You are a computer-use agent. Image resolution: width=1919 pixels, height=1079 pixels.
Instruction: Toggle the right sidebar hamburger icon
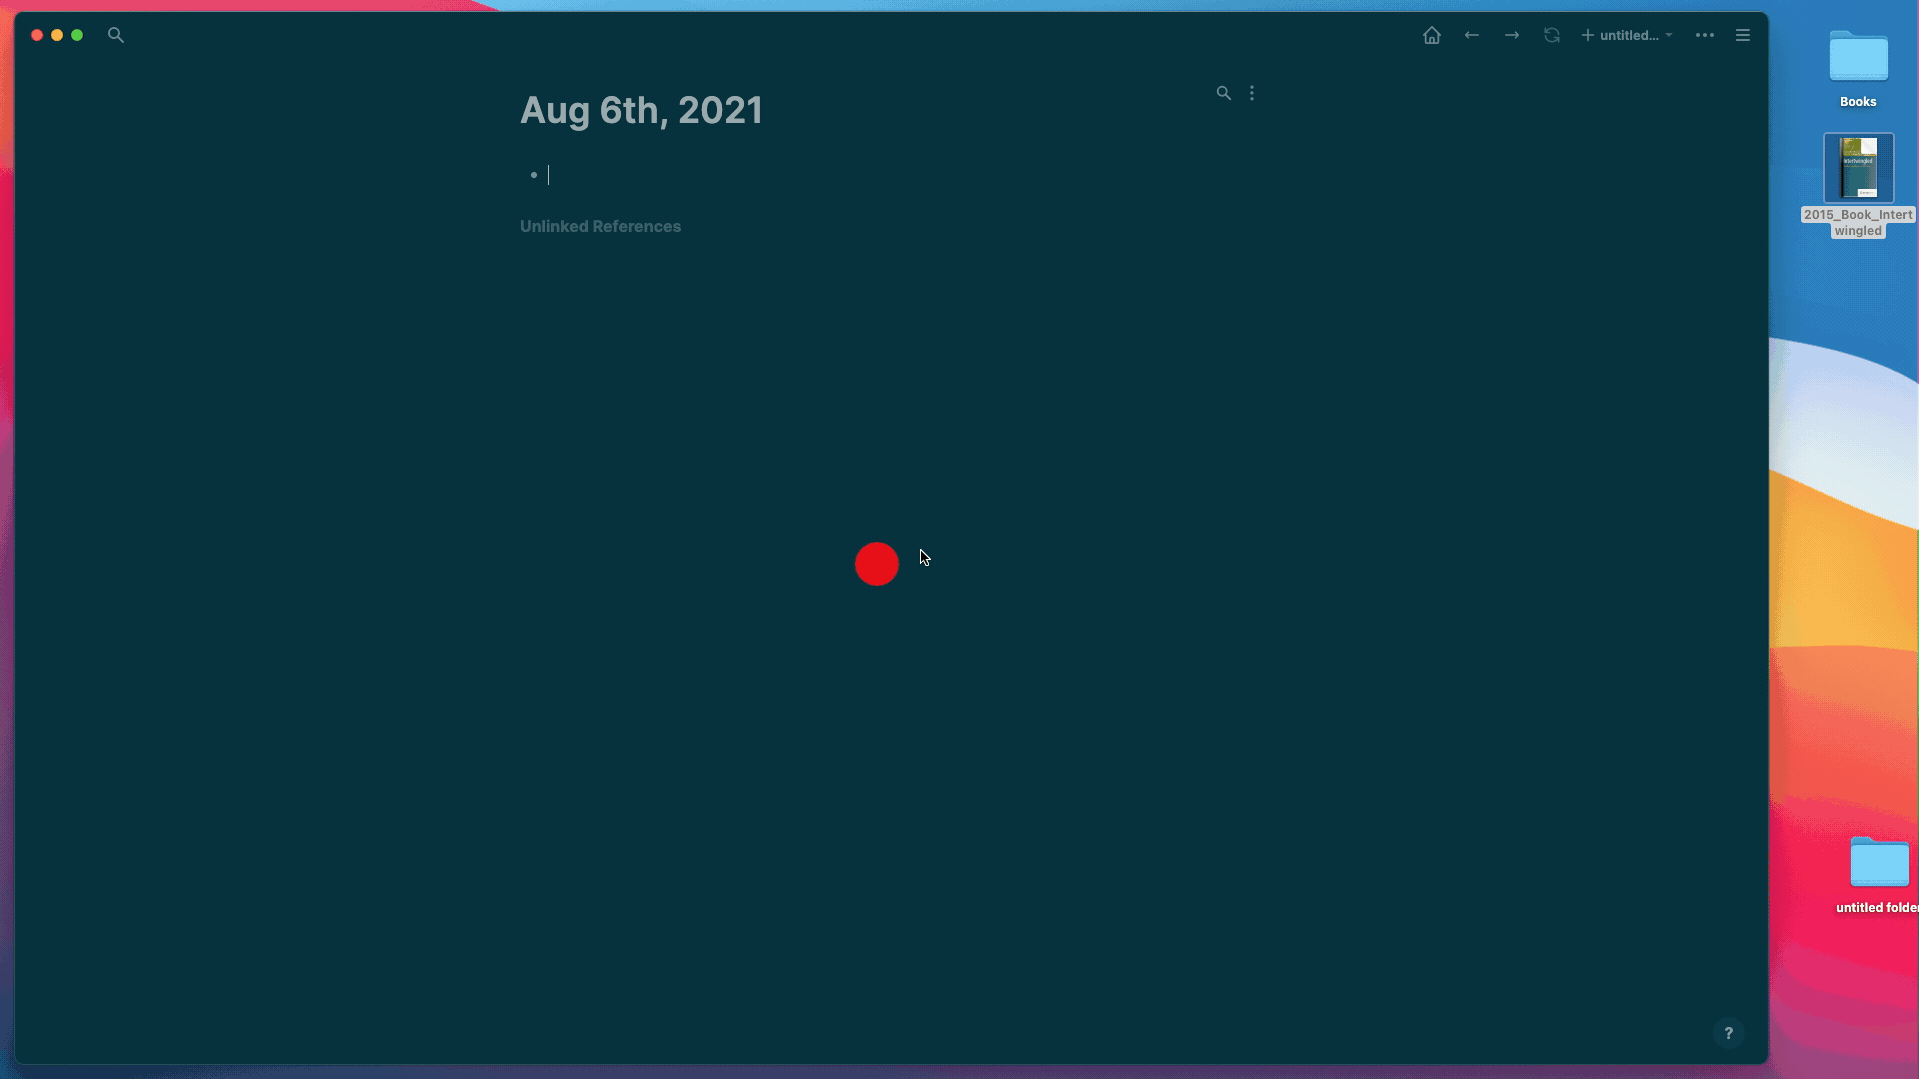1743,35
